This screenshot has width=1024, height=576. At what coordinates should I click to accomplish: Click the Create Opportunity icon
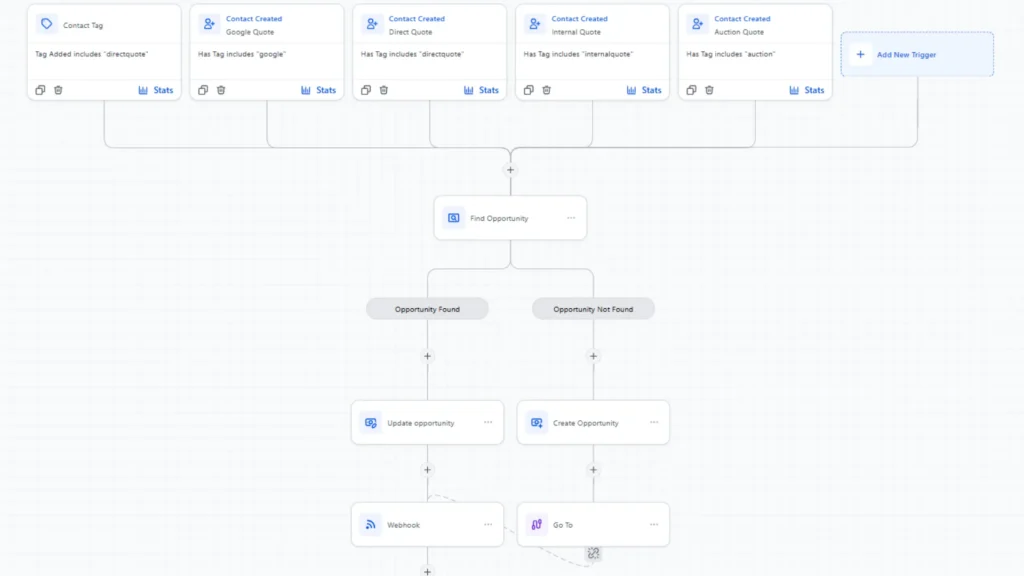point(536,423)
